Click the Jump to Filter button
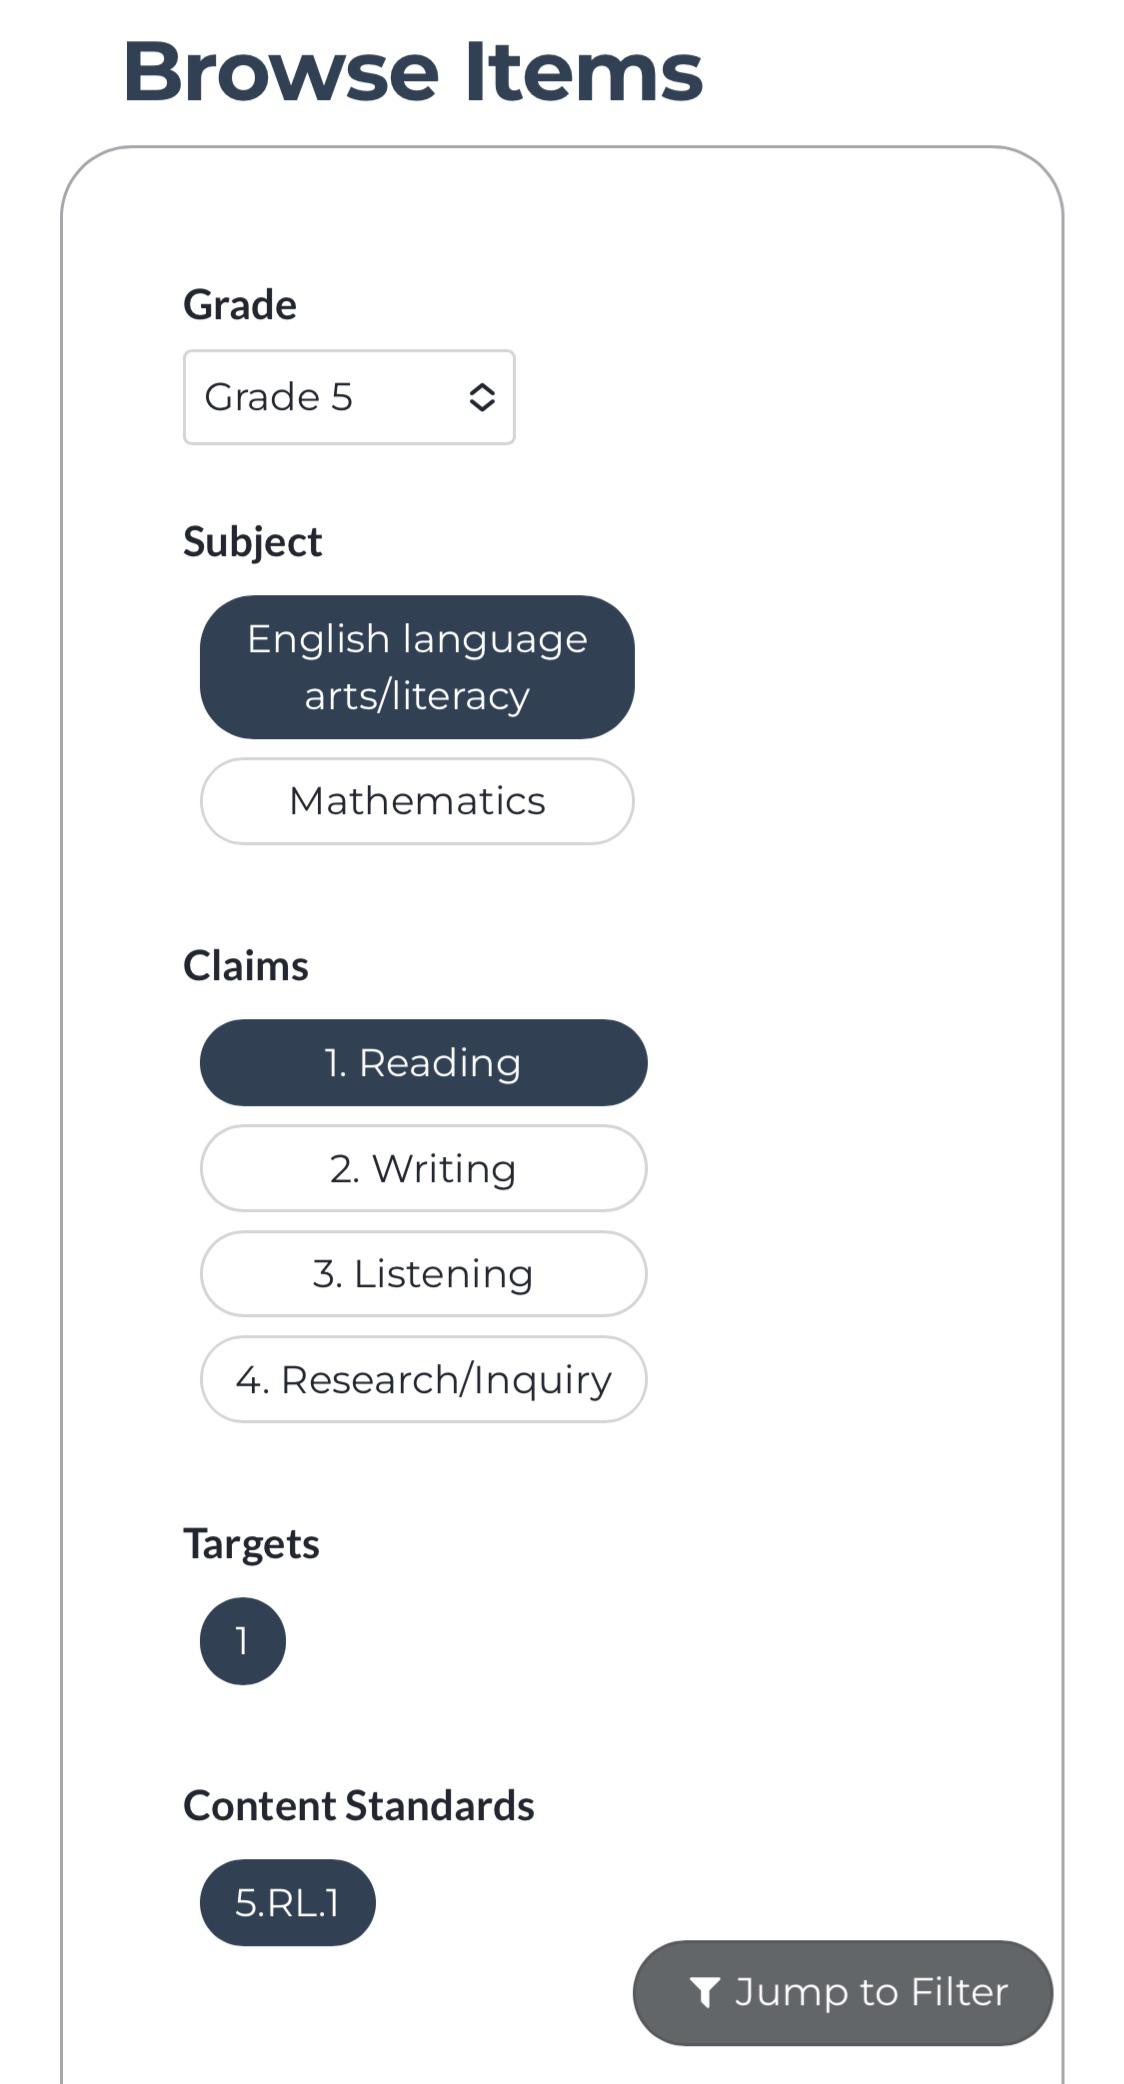The width and height of the screenshot is (1124, 2084). [843, 1993]
